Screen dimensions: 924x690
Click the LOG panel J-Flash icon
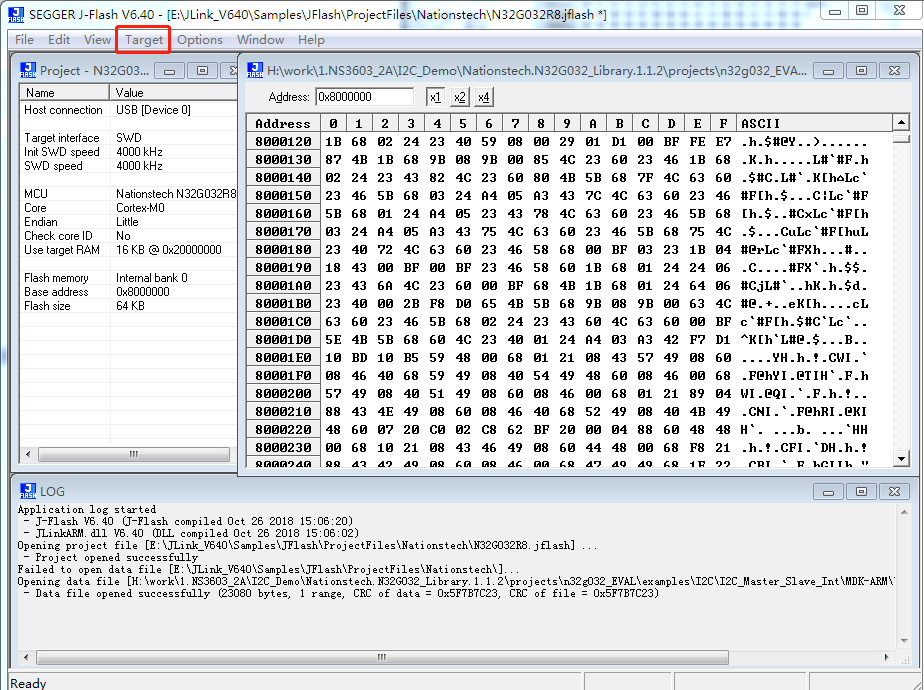click(x=28, y=491)
